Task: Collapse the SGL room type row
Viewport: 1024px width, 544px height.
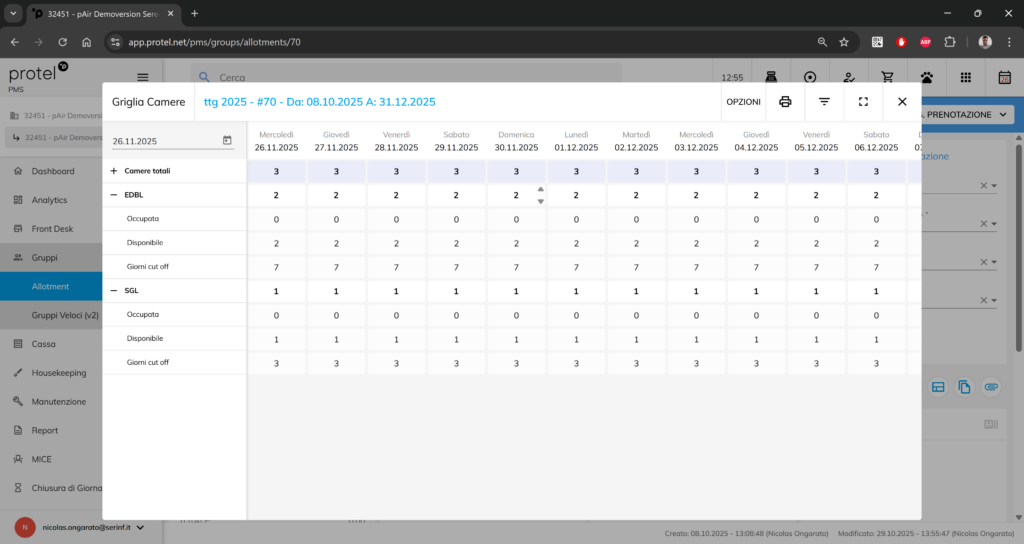Action: (x=114, y=291)
